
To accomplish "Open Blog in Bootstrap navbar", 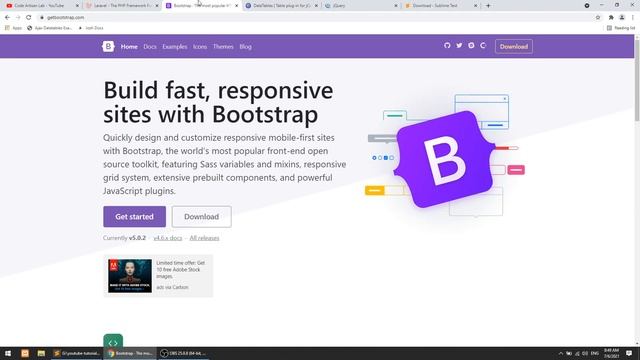I will (245, 47).
